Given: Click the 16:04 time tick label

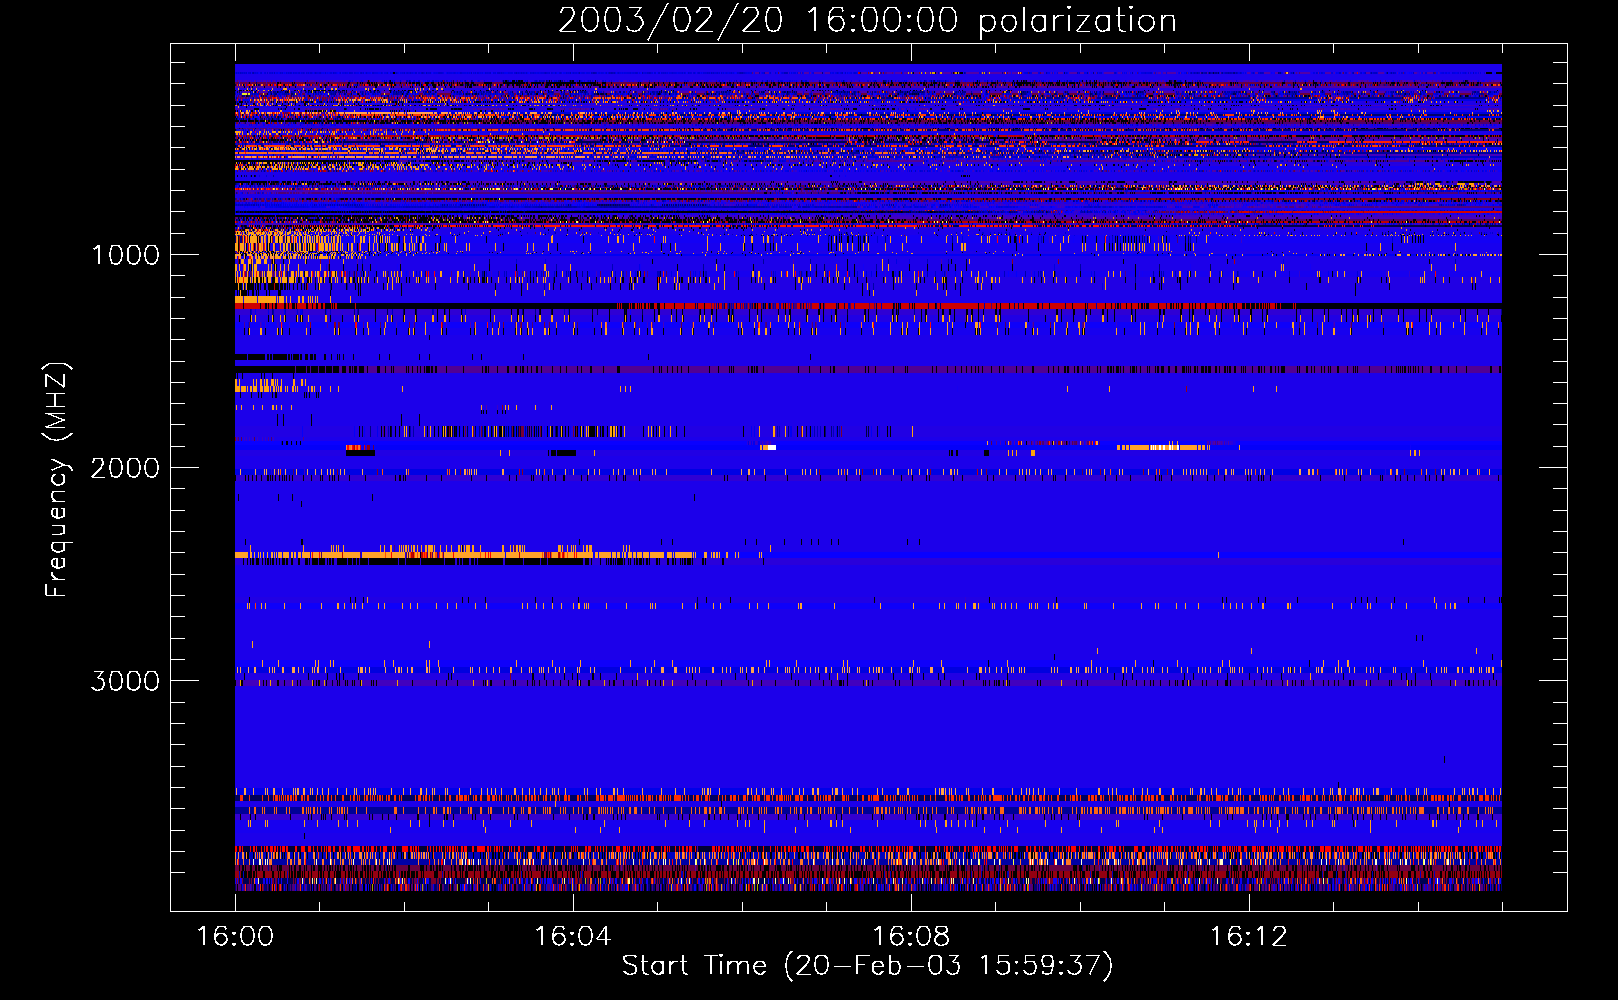Looking at the screenshot, I should [573, 937].
